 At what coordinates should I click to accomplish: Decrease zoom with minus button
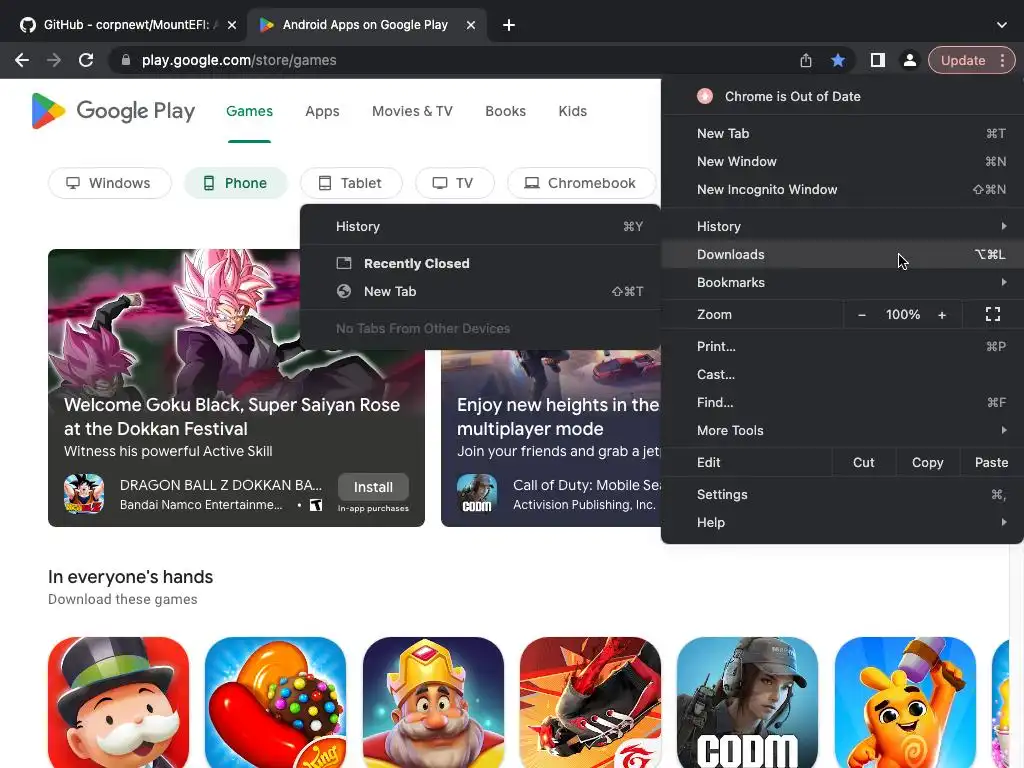[x=861, y=315]
